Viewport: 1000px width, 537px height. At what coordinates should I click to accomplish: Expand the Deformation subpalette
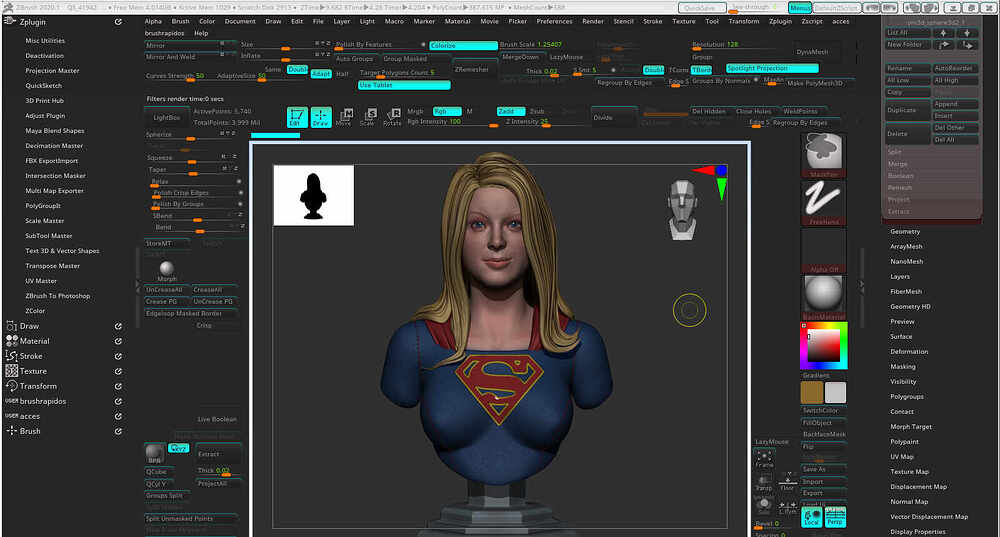[909, 351]
